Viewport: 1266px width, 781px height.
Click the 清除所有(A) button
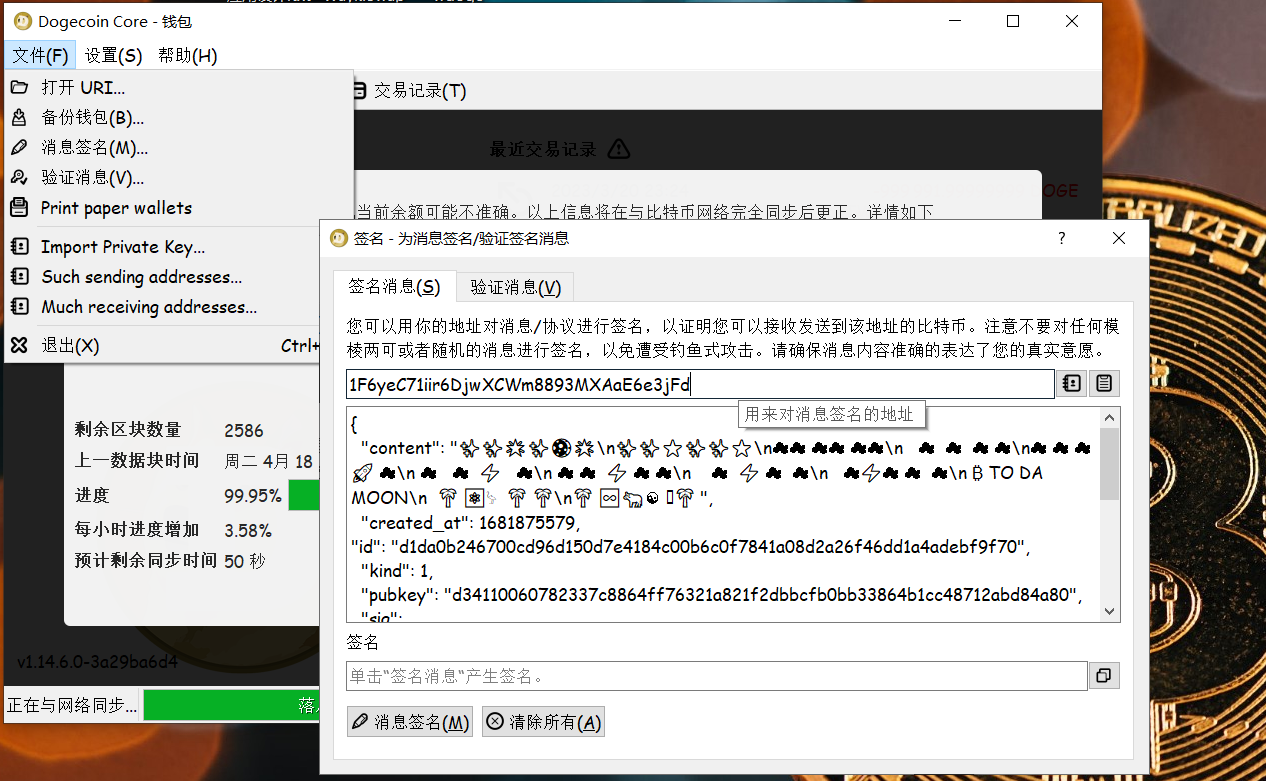pyautogui.click(x=543, y=722)
